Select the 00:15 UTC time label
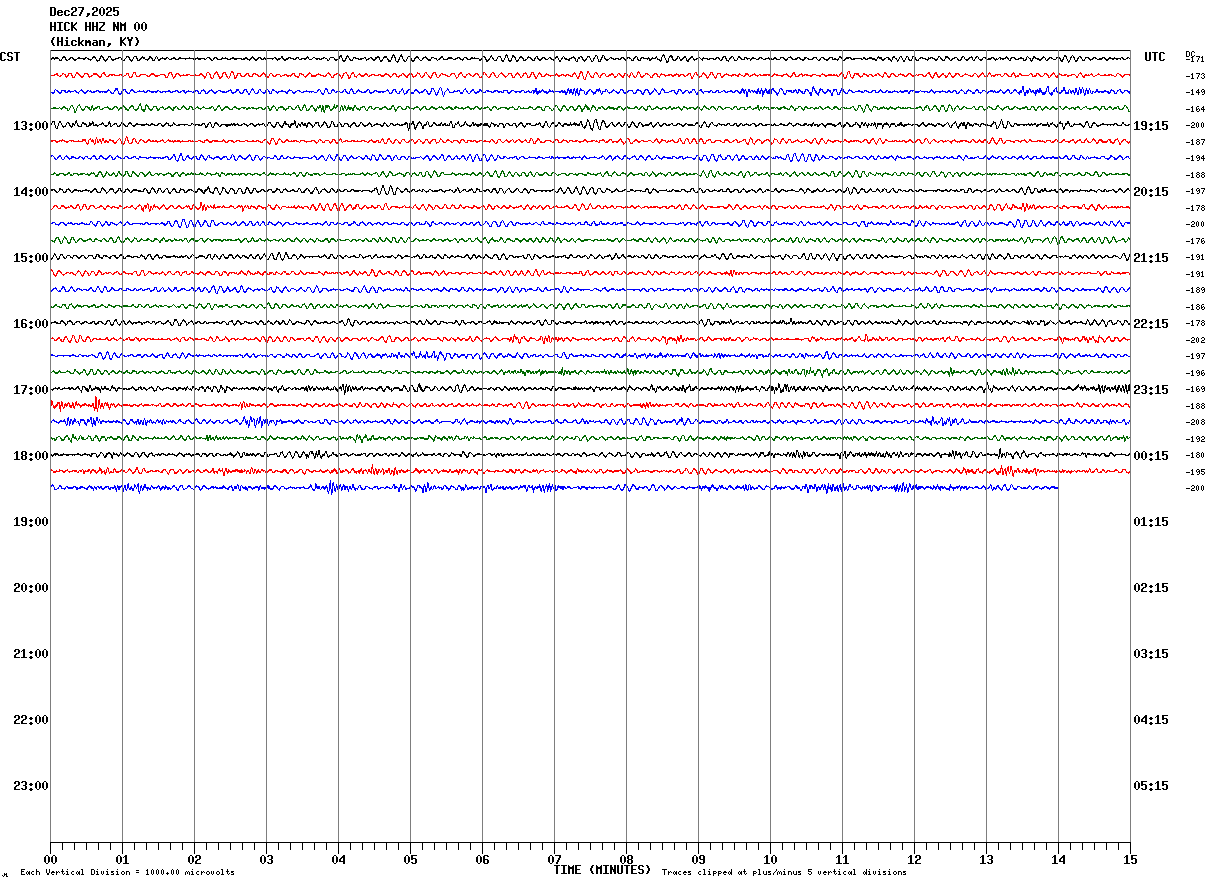Screen dimensions: 1210x886 tap(1151, 456)
